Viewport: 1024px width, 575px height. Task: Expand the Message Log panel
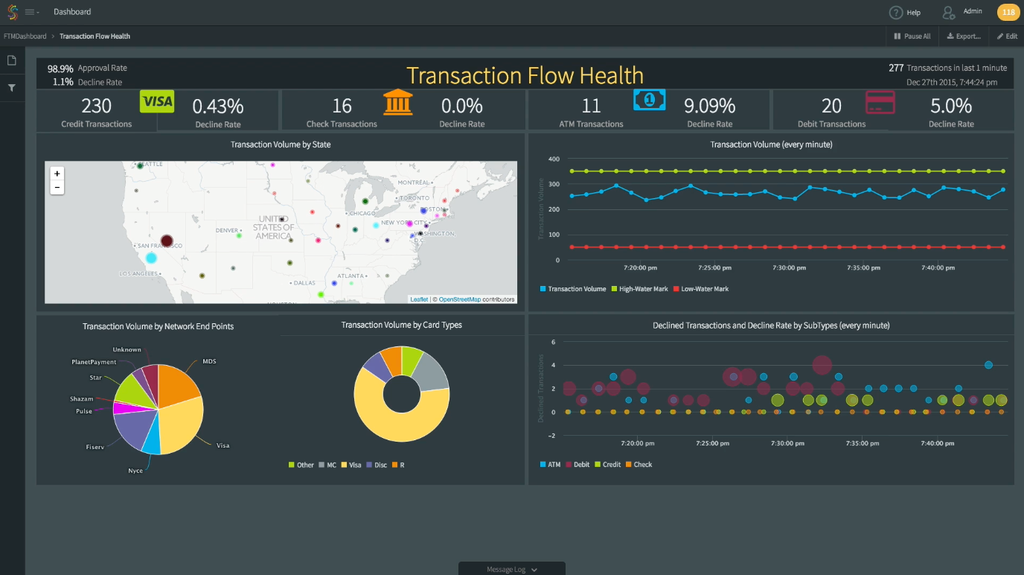[512, 569]
